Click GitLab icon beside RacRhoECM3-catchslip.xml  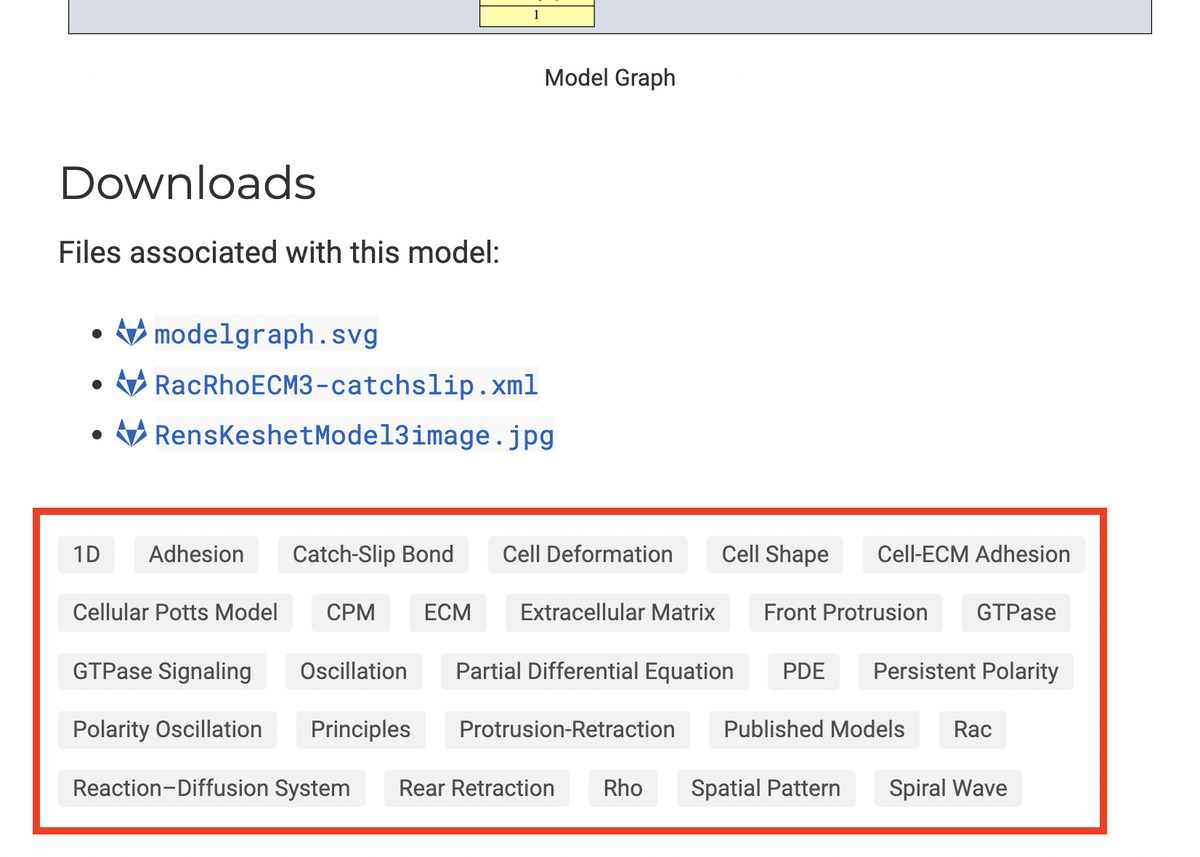(x=131, y=383)
